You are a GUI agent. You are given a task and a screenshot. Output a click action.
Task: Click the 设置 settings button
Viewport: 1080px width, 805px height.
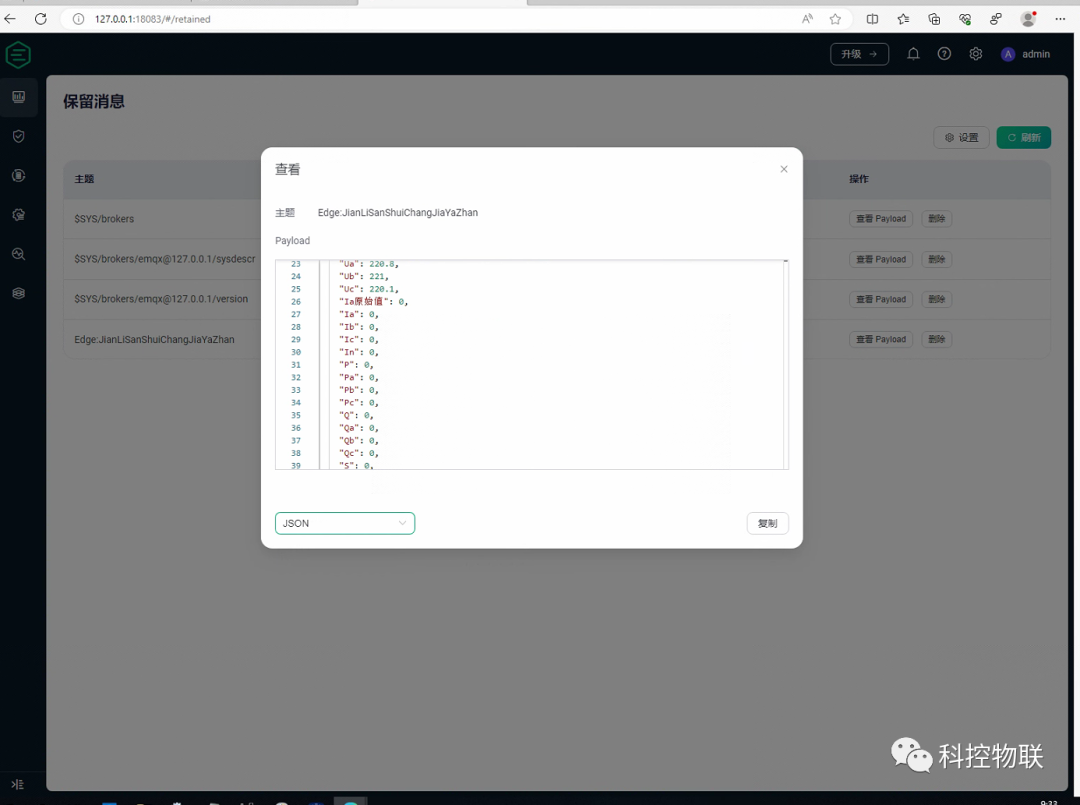click(962, 137)
